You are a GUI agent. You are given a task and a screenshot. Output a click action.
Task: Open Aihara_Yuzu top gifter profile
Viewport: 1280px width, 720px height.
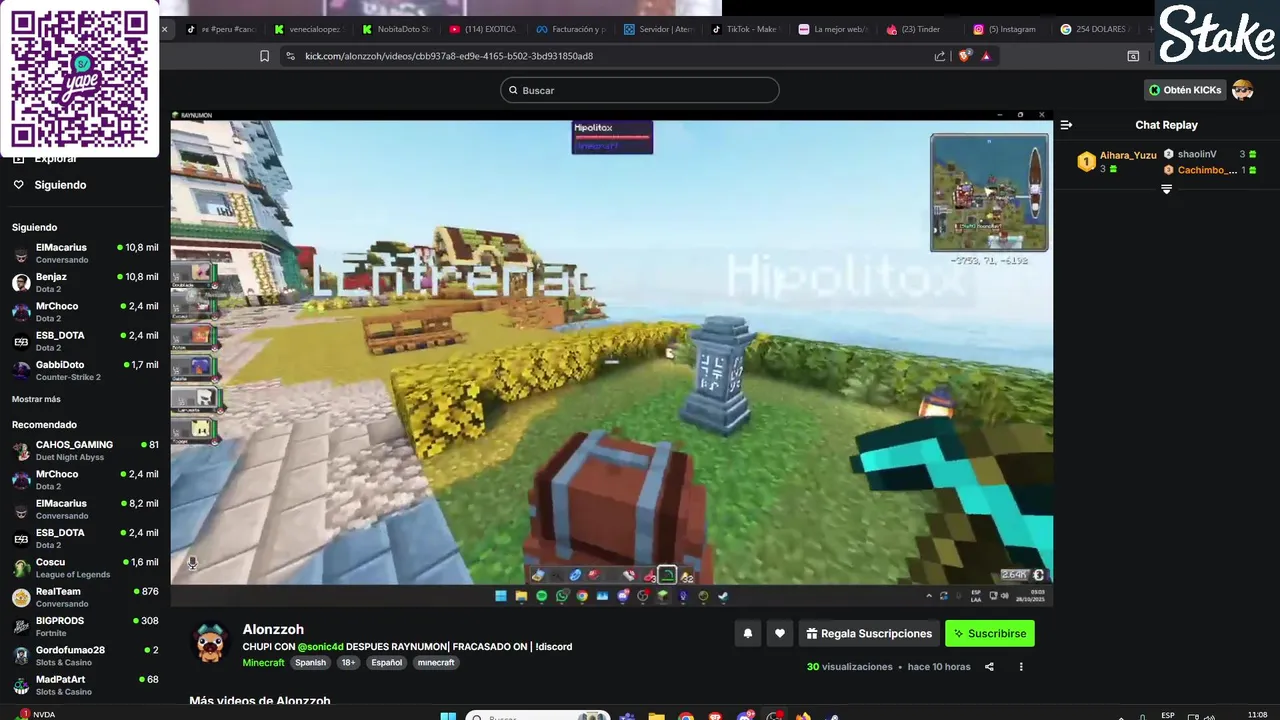point(1128,155)
